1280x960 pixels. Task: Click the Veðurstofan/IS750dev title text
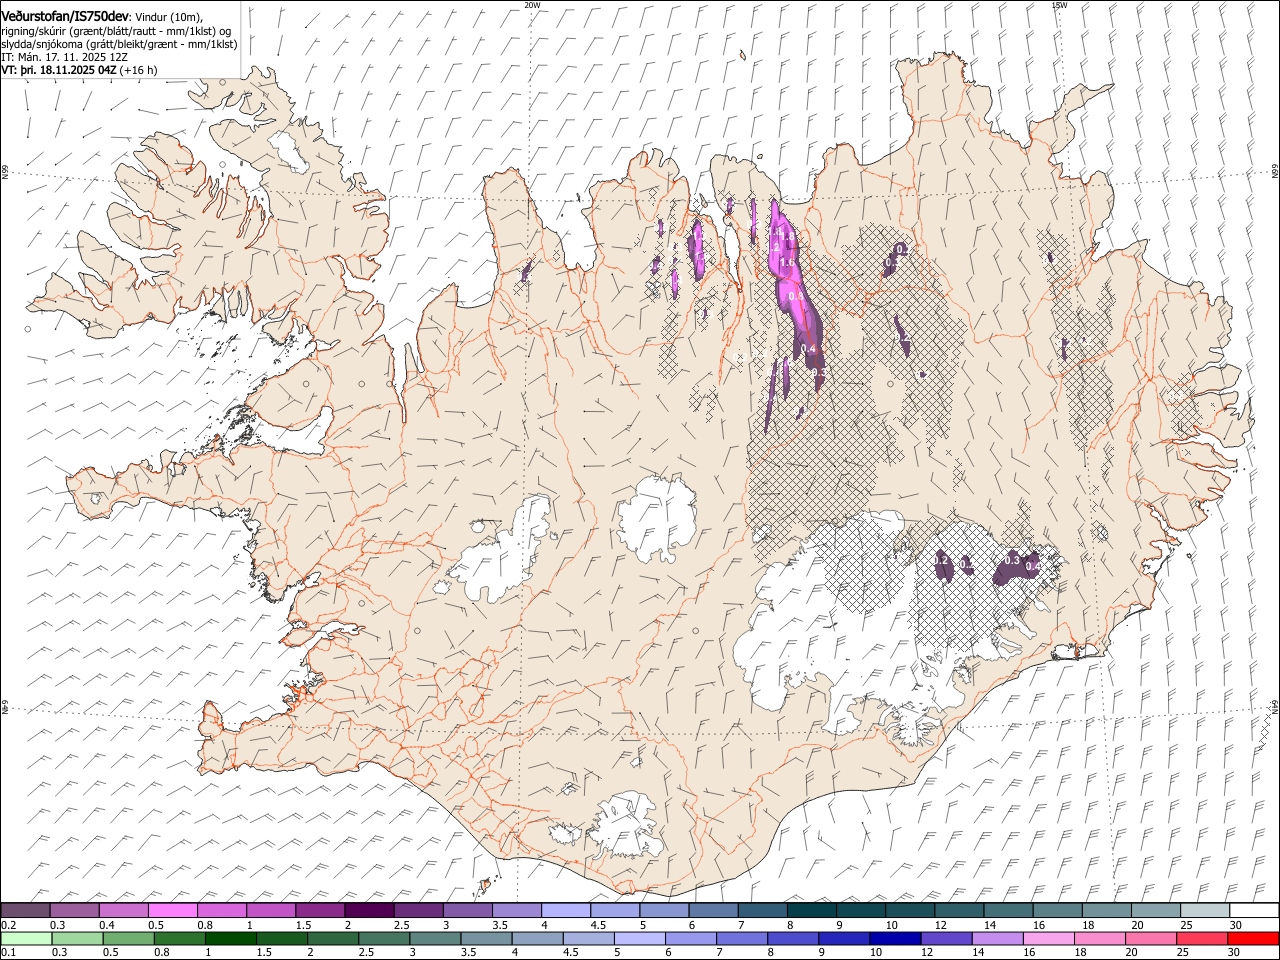[65, 17]
